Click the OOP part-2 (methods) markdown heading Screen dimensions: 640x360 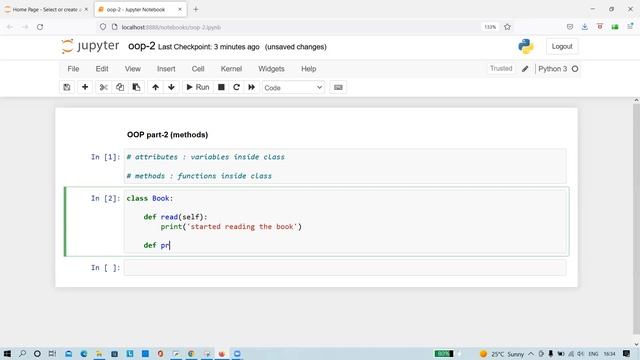167,135
